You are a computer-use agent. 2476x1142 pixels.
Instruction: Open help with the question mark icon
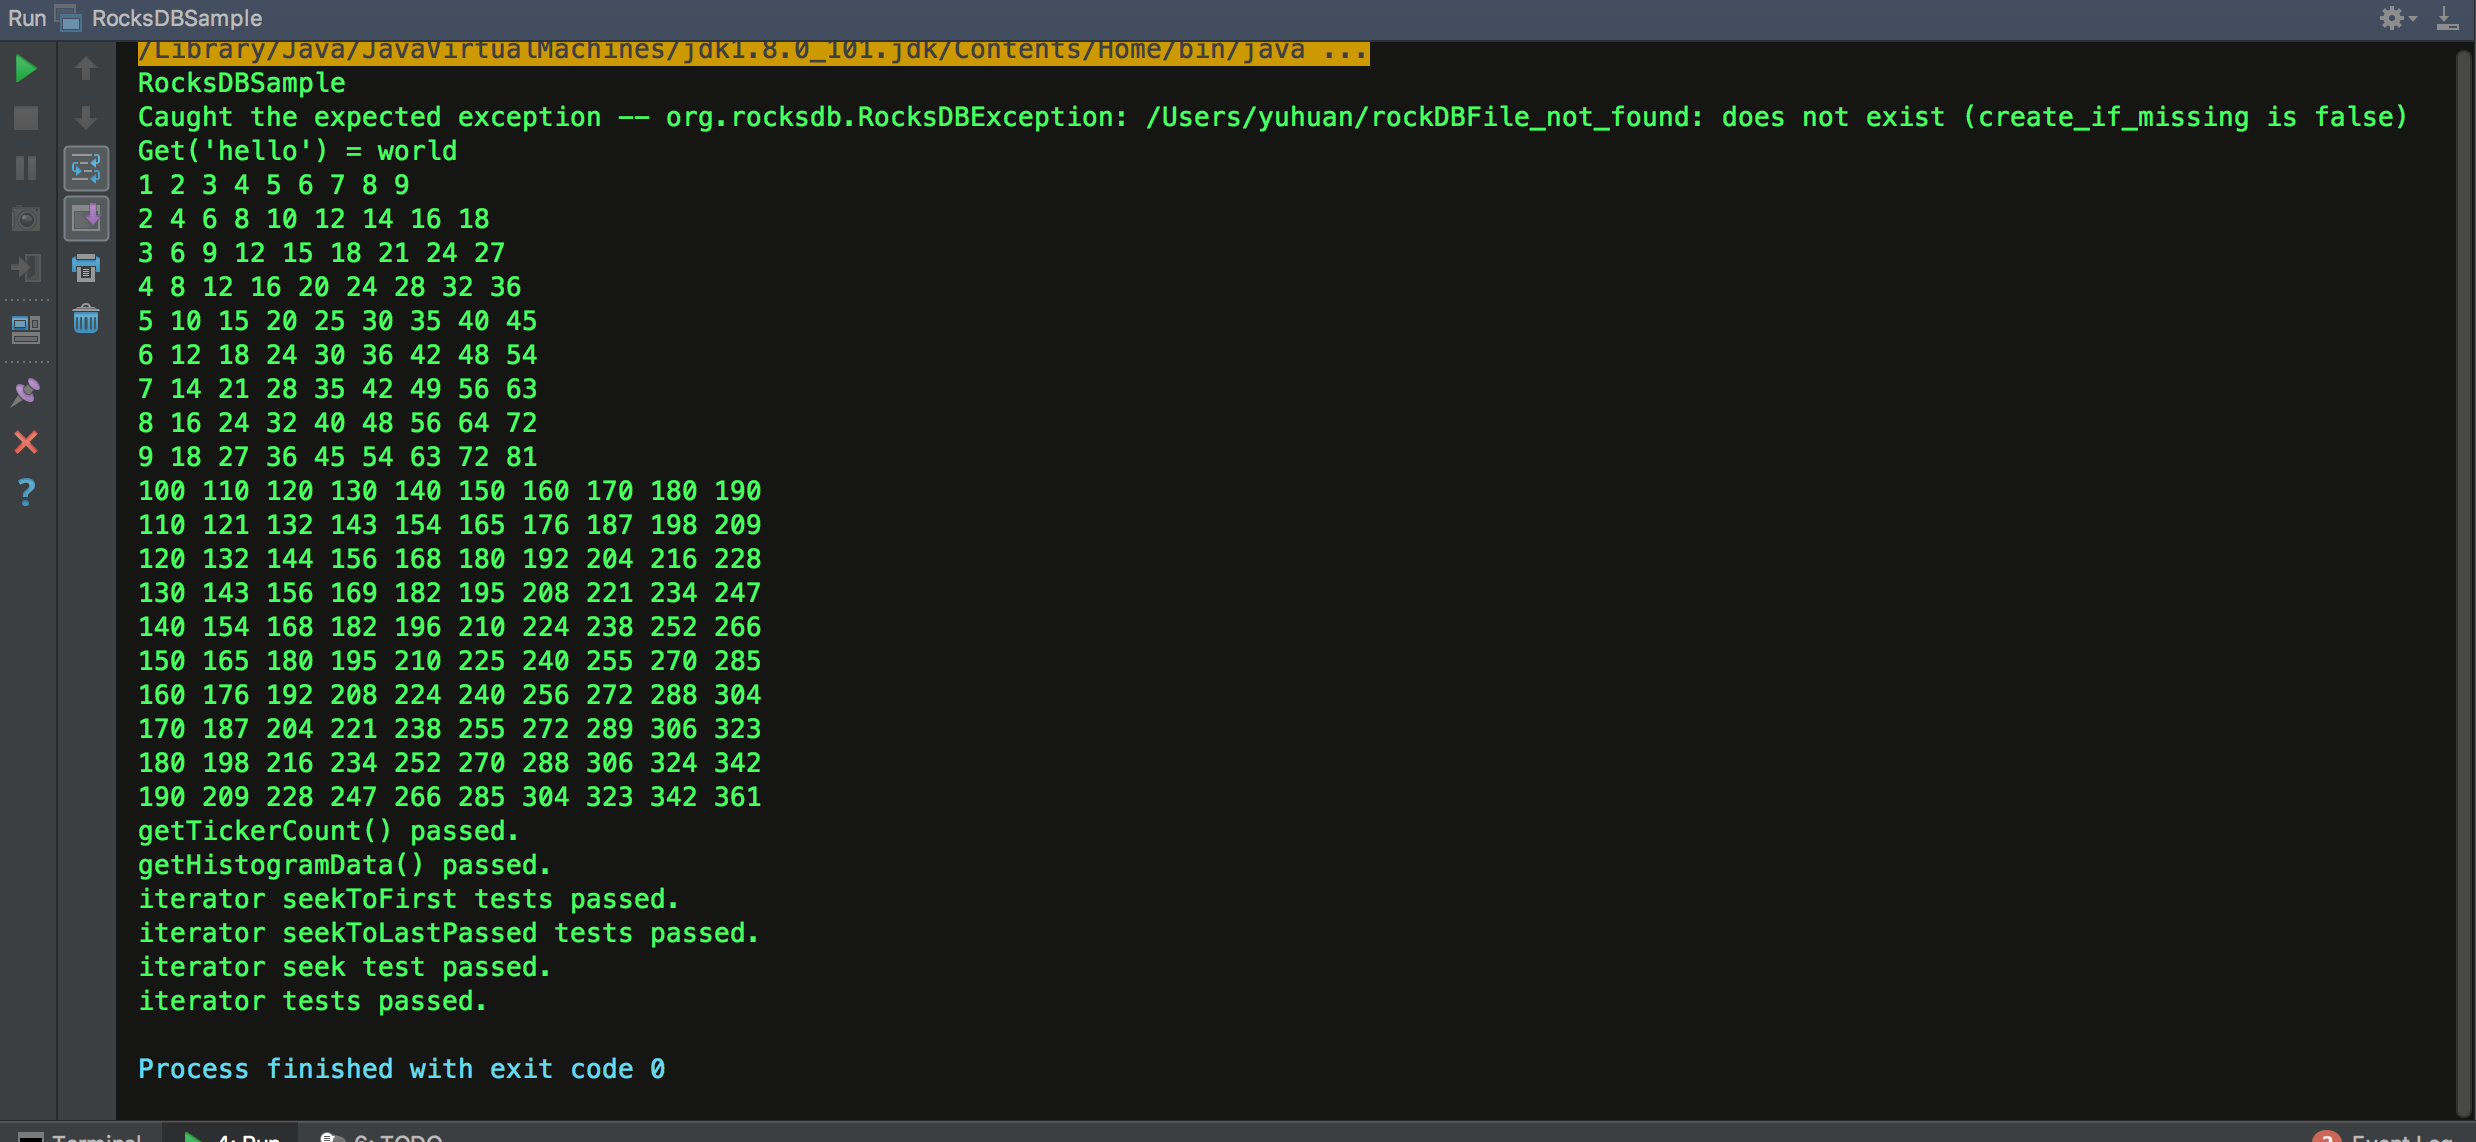point(26,492)
